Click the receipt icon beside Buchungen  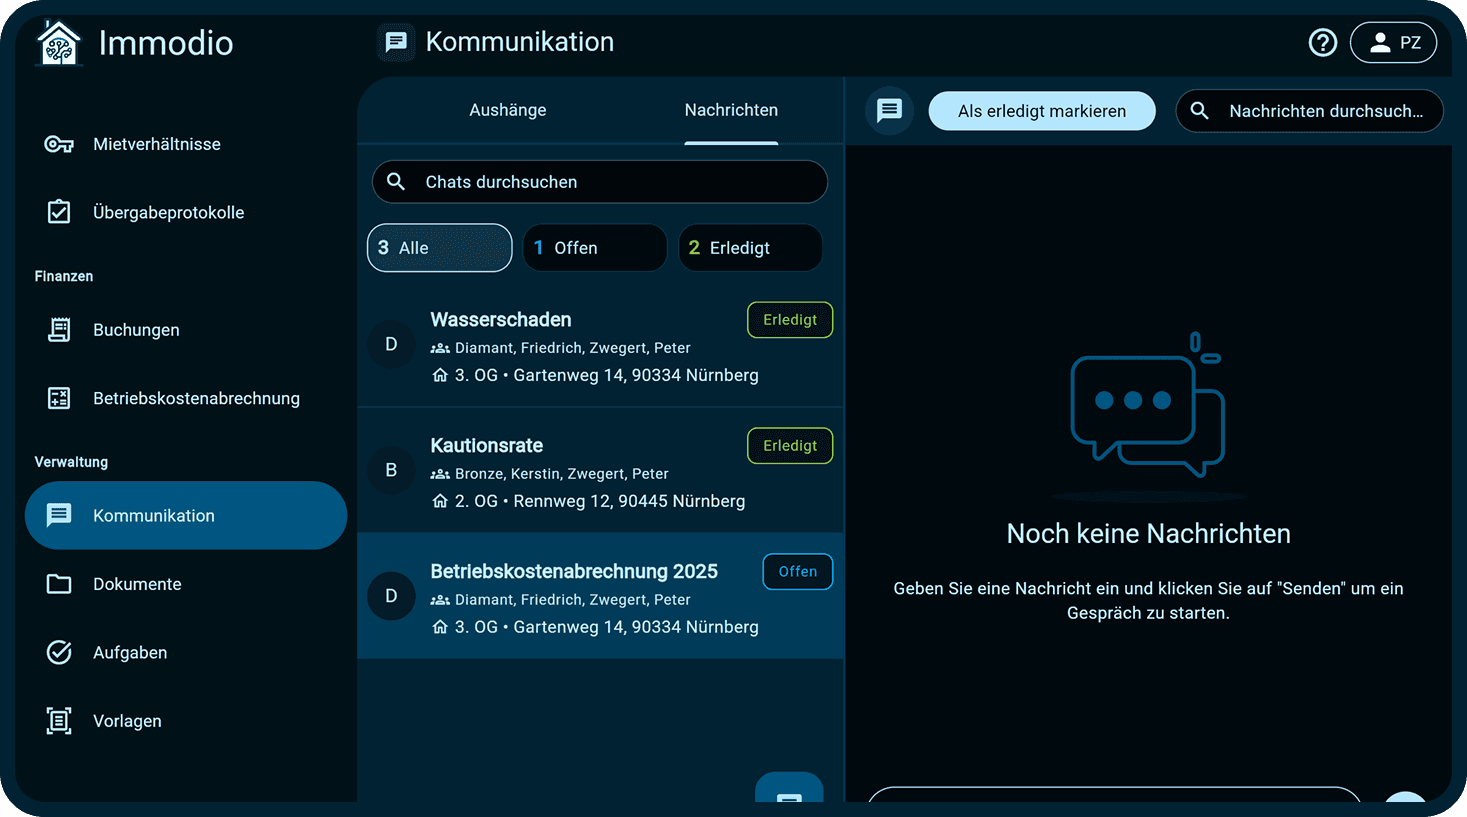click(x=59, y=330)
